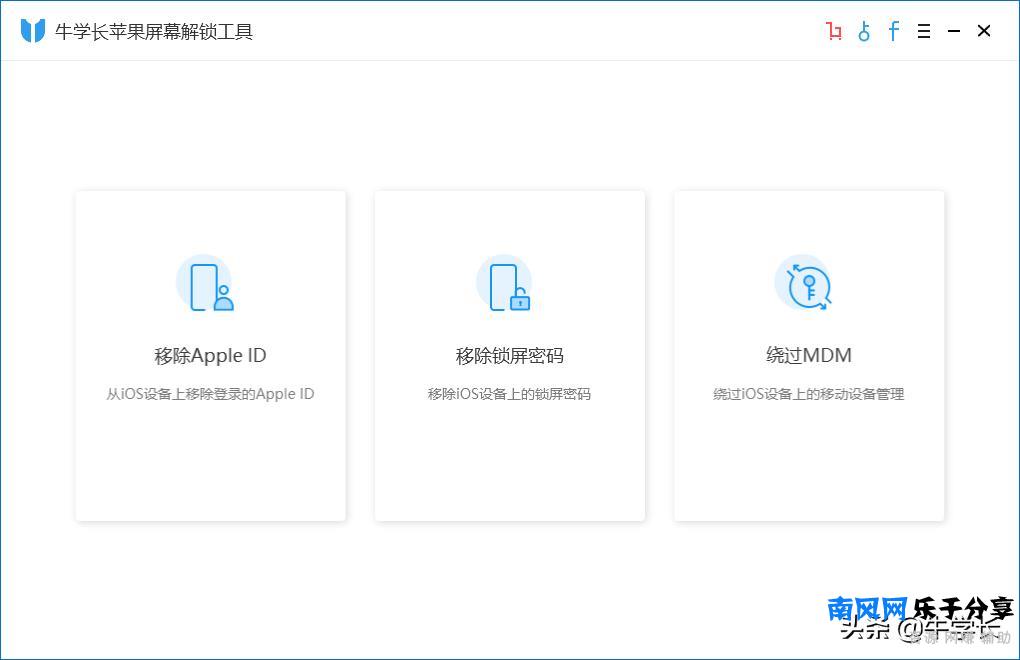Click the blue app logo top left
1020x660 pixels.
pyautogui.click(x=33, y=30)
